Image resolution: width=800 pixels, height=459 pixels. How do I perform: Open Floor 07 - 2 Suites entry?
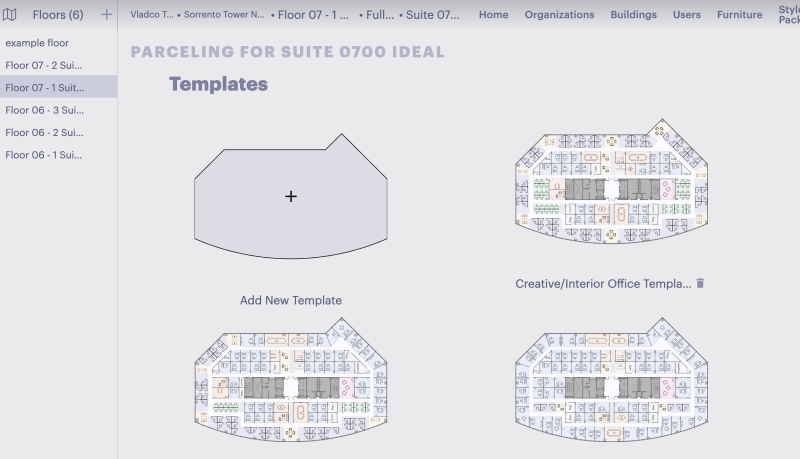point(44,65)
